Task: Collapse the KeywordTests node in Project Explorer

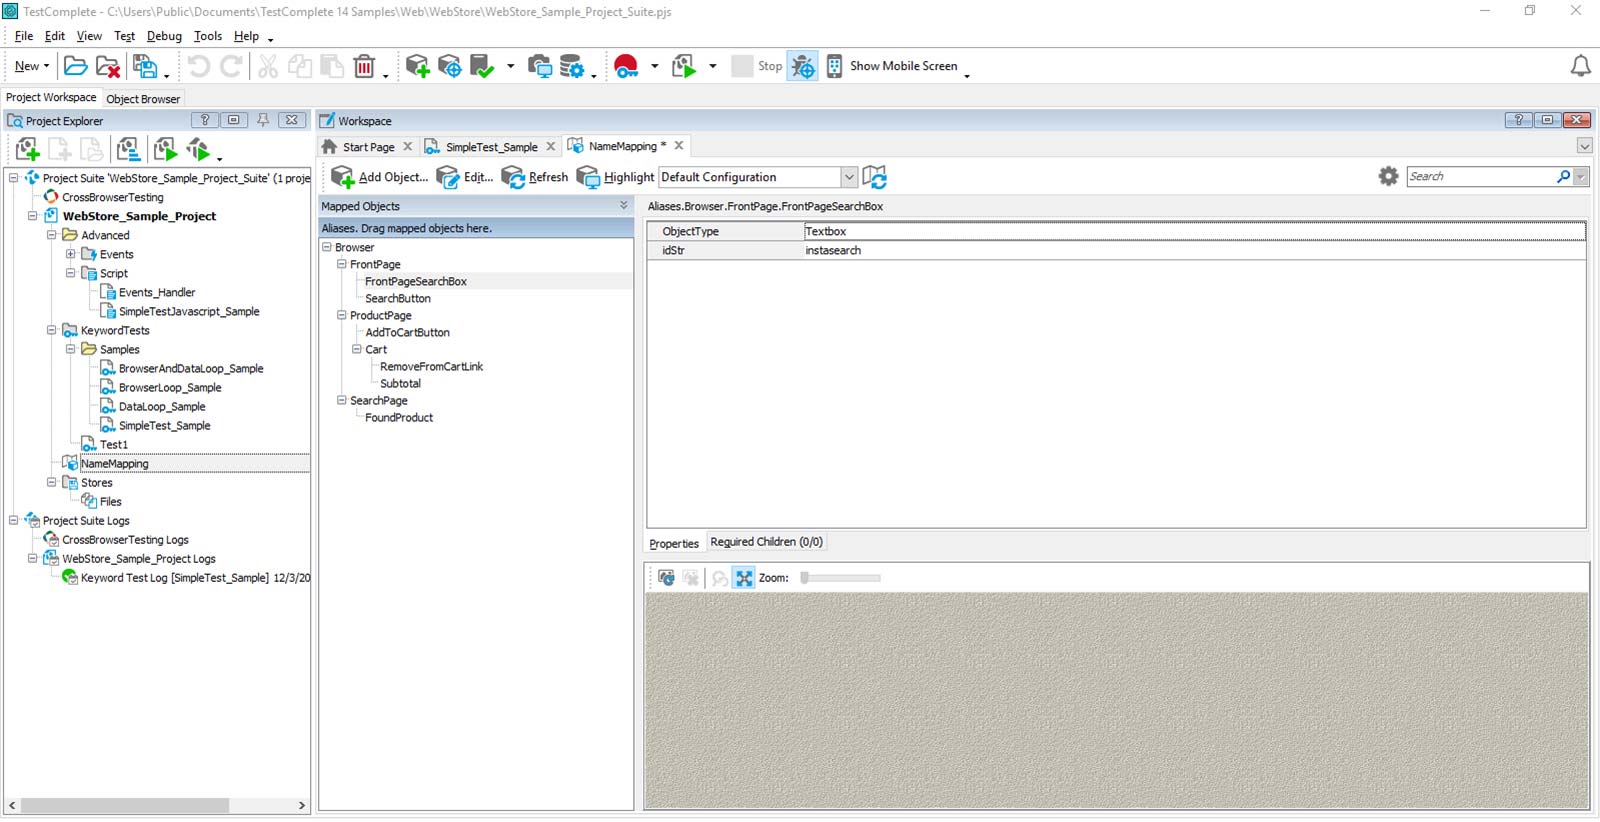Action: coord(51,330)
